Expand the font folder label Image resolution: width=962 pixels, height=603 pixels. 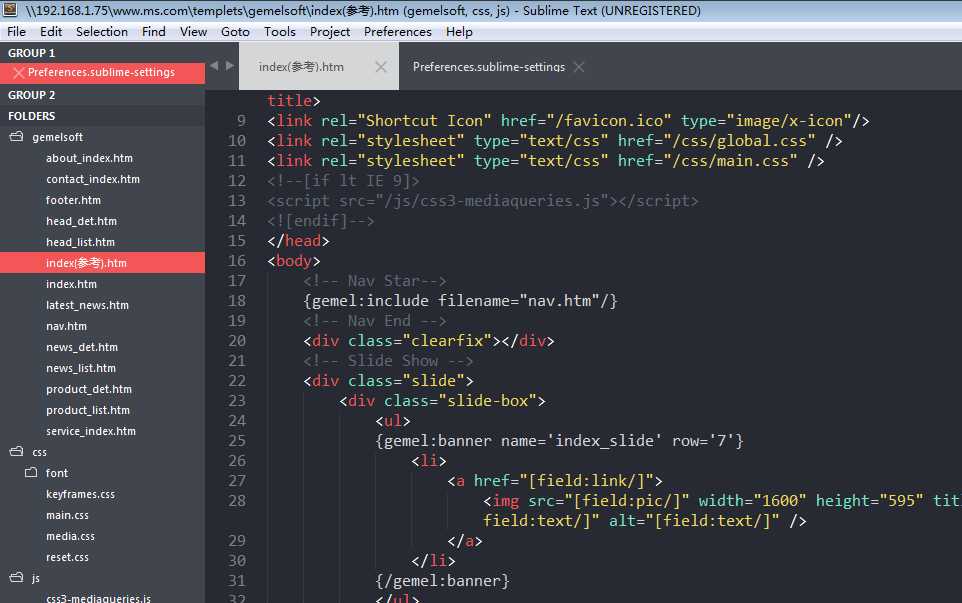(56, 473)
